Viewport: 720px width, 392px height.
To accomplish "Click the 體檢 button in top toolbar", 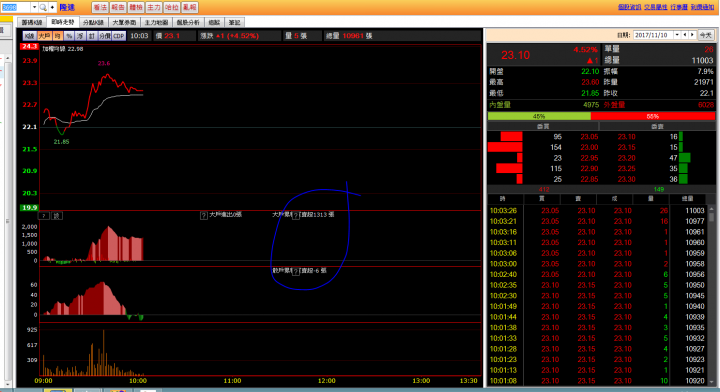I will 136,7.
